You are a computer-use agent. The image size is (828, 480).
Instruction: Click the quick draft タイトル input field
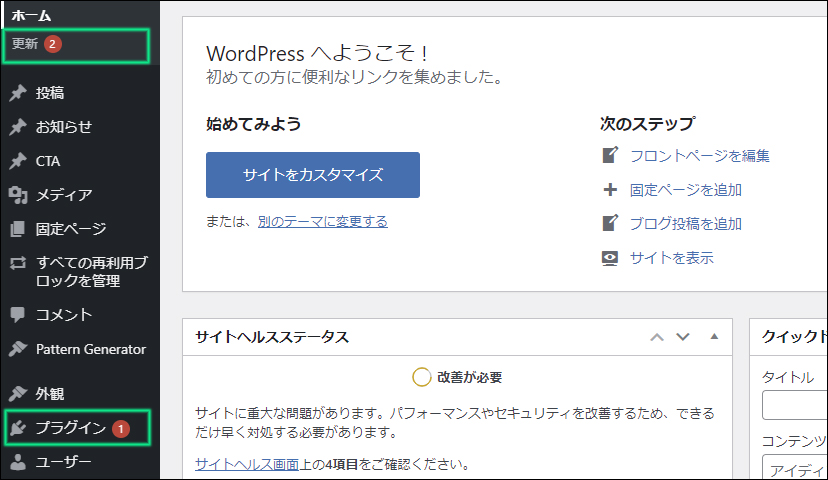pyautogui.click(x=795, y=405)
